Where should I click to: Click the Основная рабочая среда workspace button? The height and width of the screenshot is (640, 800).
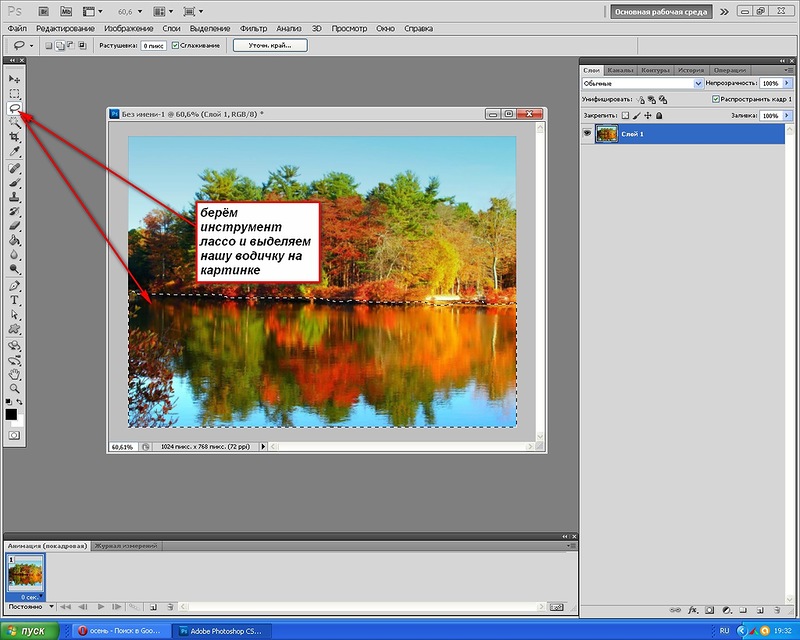click(661, 12)
